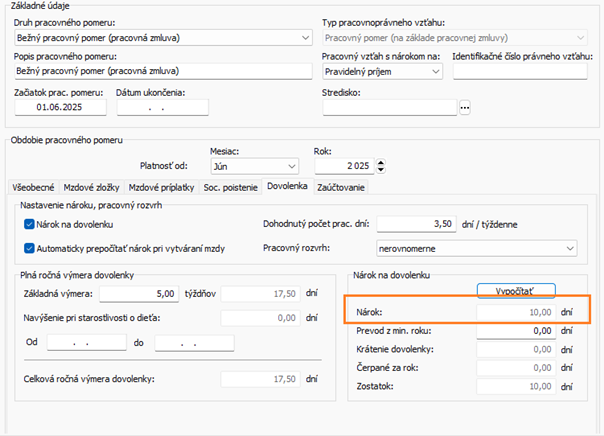This screenshot has width=604, height=436.
Task: Switch to the Zaúčtovanie tab
Action: [341, 188]
